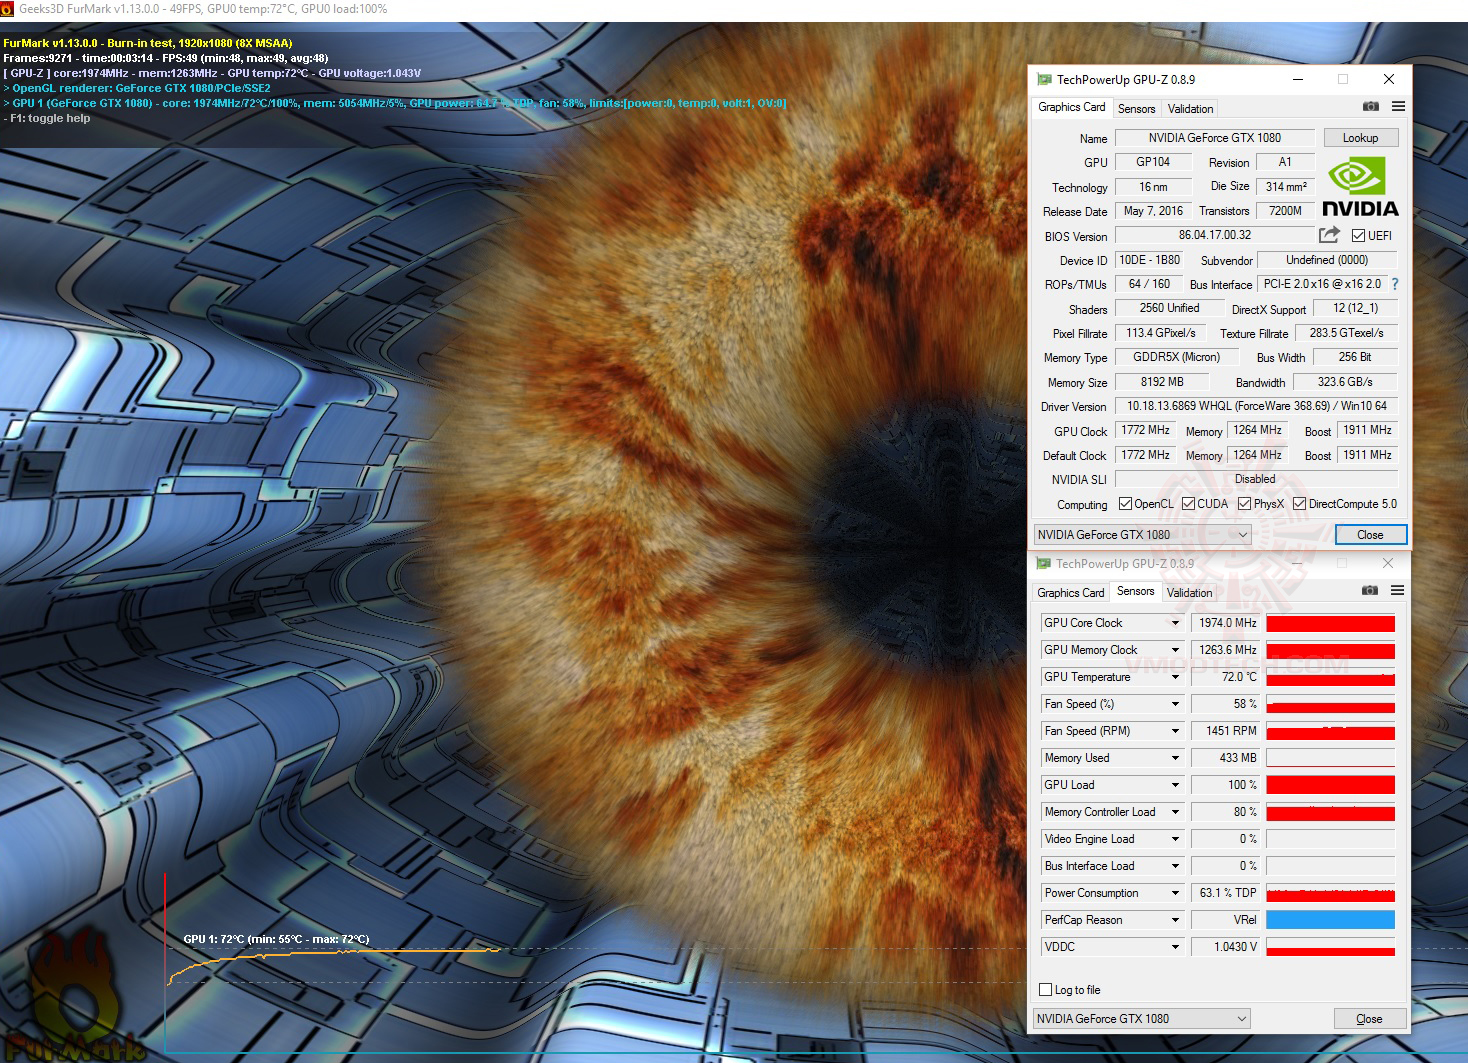Click the Driver Version value field
1468x1063 pixels.
click(x=1257, y=406)
